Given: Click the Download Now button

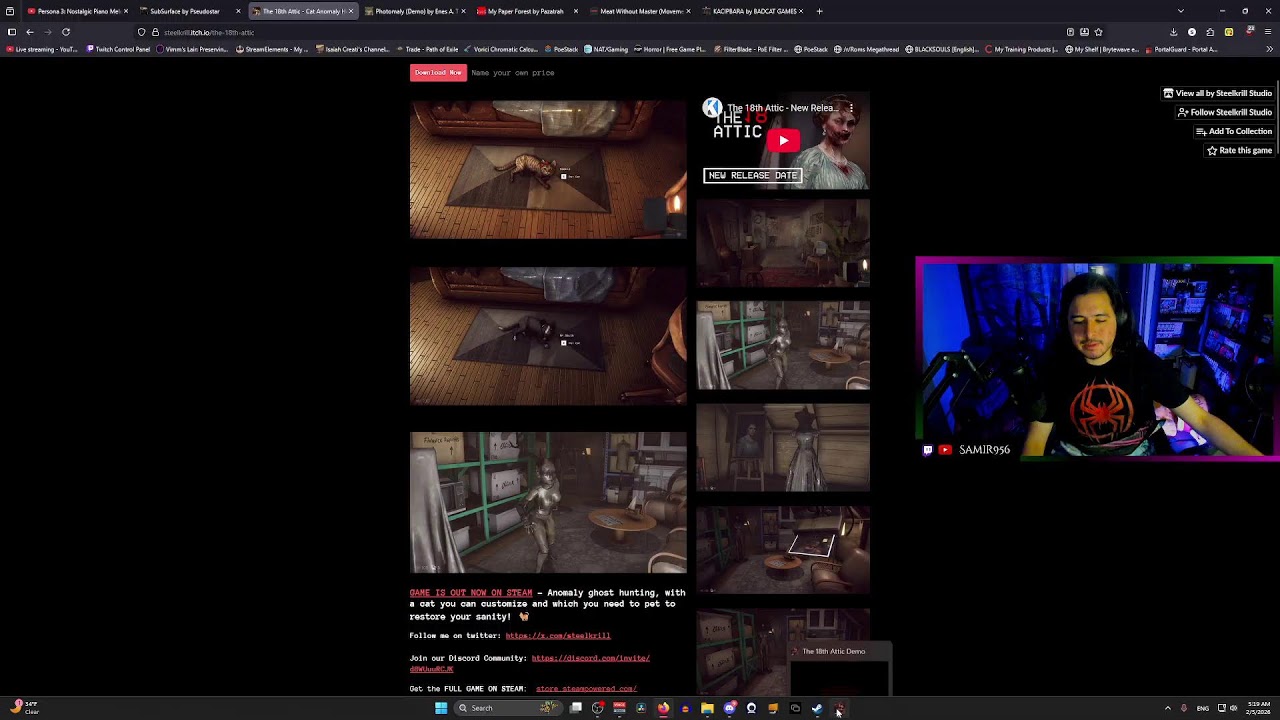Looking at the screenshot, I should pyautogui.click(x=438, y=73).
